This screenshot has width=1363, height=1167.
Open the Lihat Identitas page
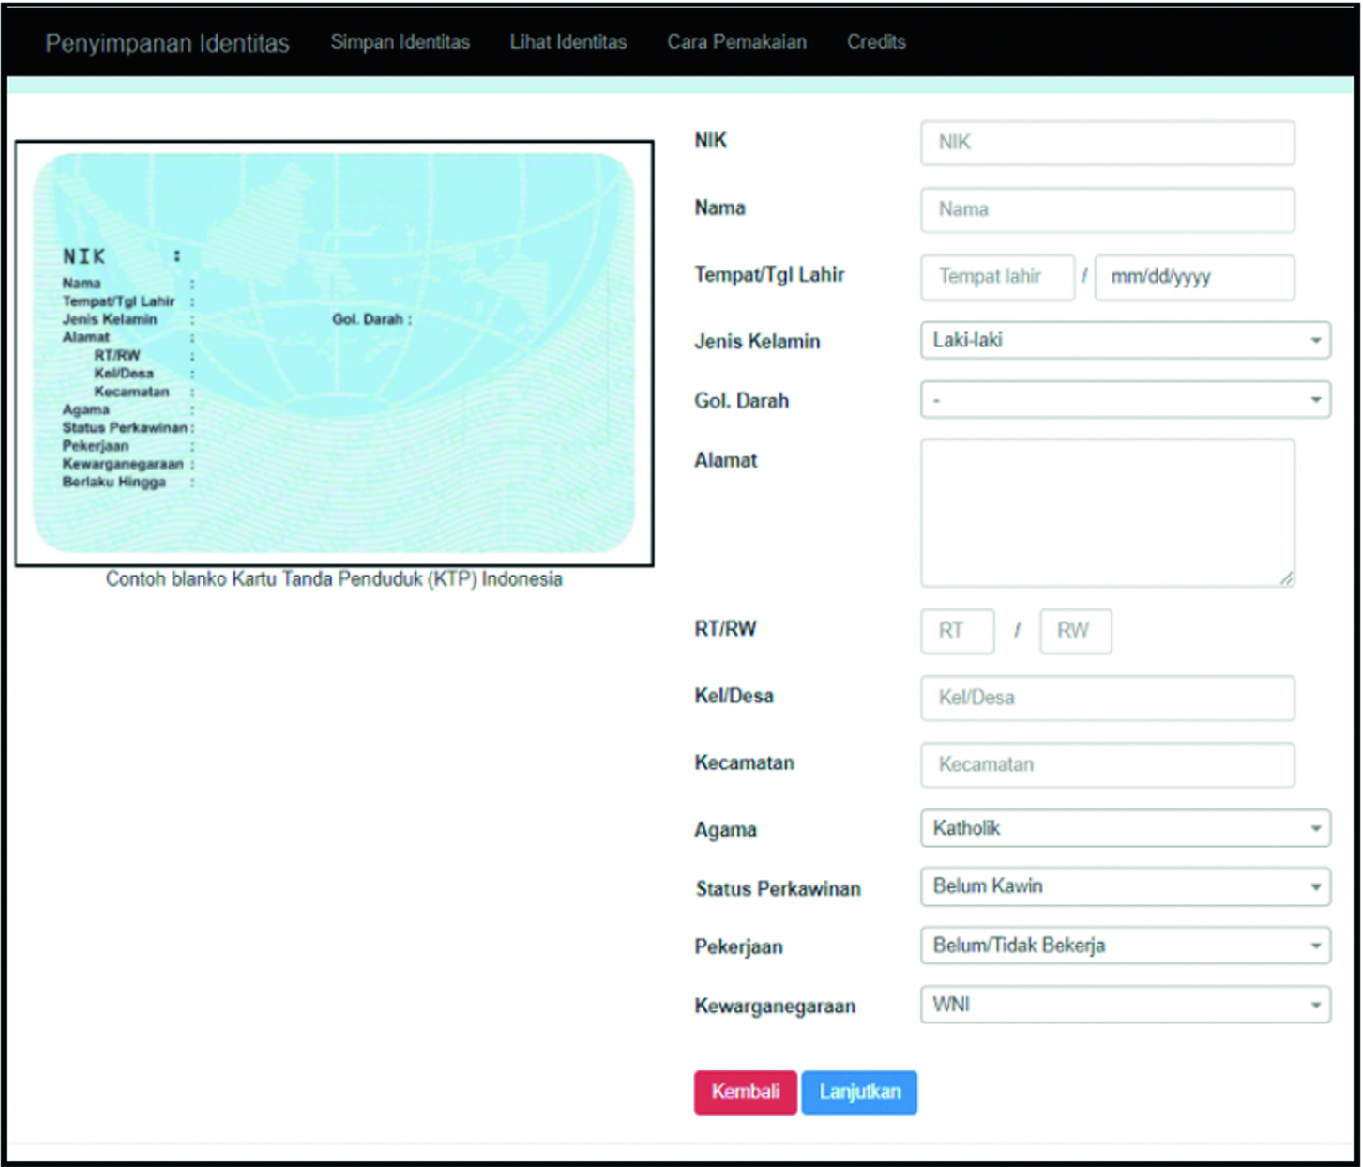click(568, 42)
